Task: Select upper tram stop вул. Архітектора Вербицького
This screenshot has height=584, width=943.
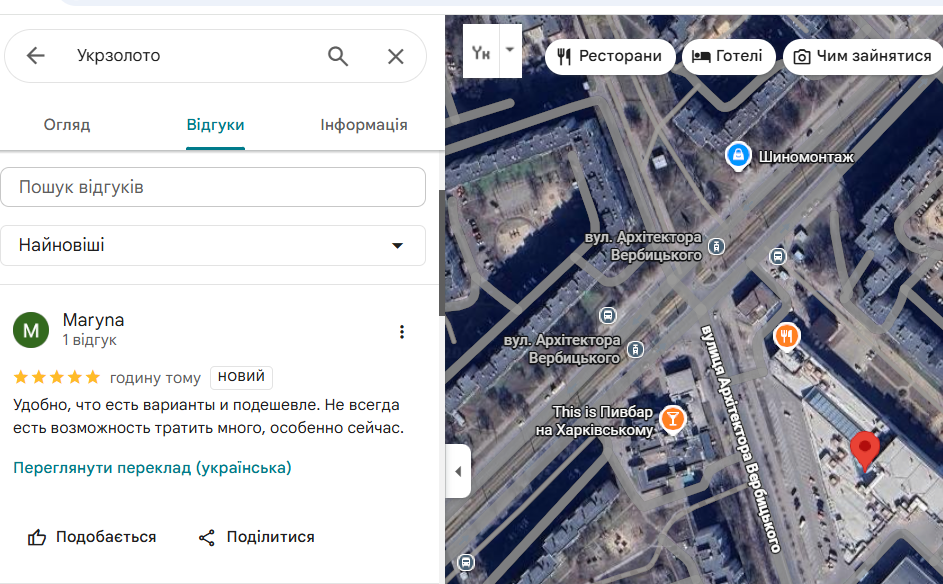Action: coord(716,246)
